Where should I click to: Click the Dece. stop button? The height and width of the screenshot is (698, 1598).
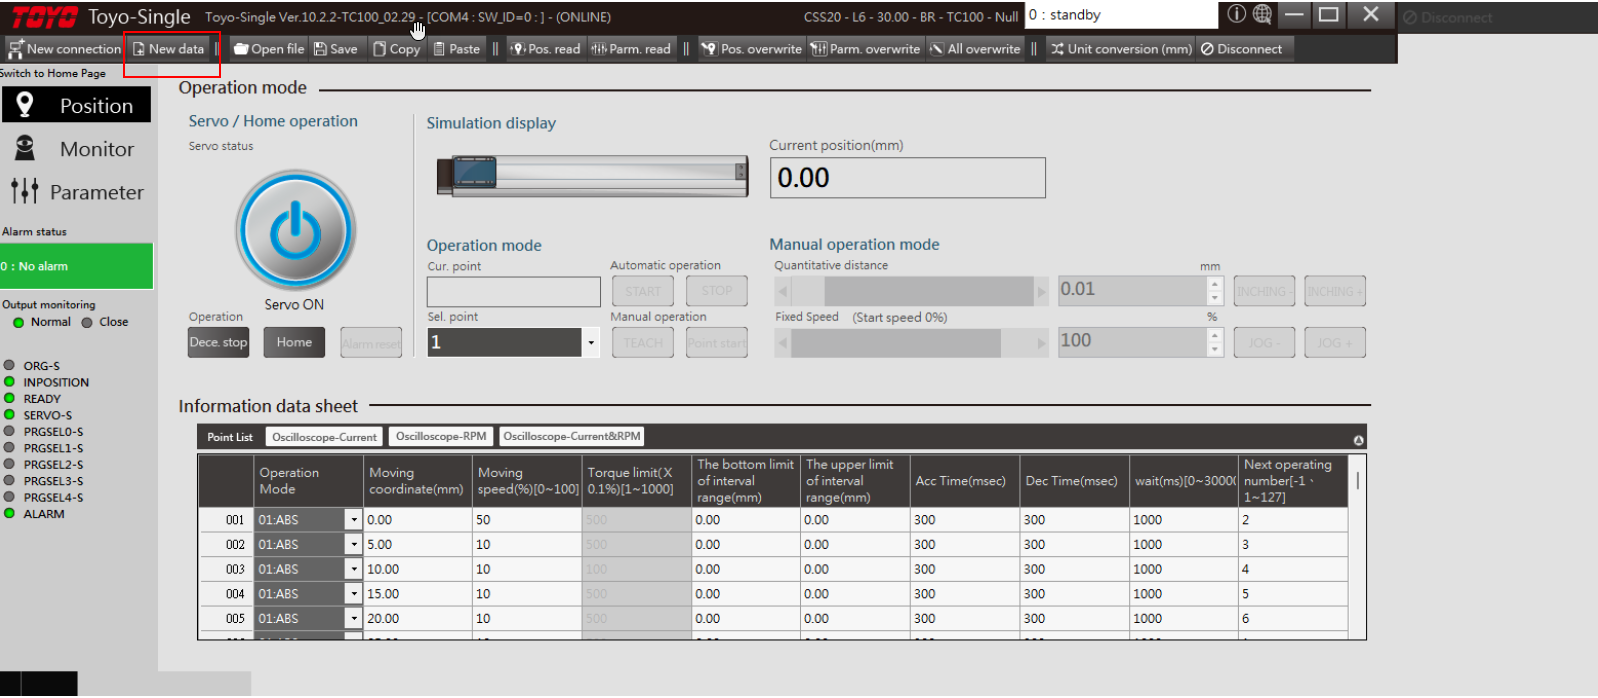(219, 342)
